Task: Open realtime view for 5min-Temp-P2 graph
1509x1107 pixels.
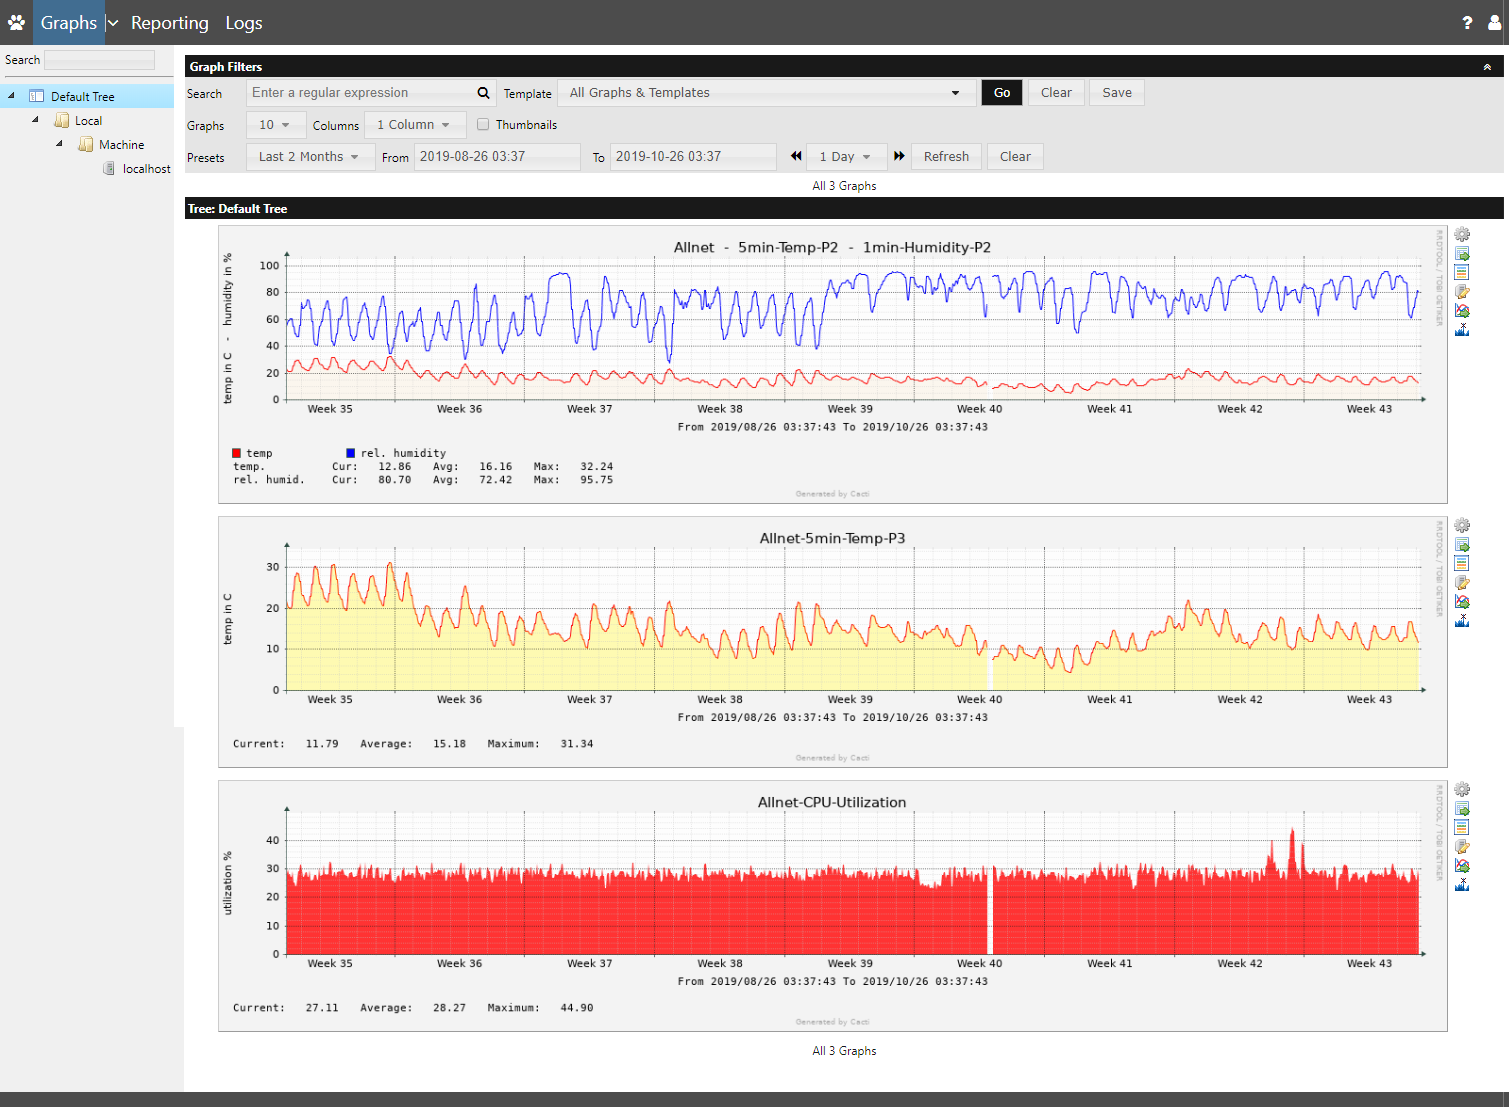Action: coord(1462,310)
